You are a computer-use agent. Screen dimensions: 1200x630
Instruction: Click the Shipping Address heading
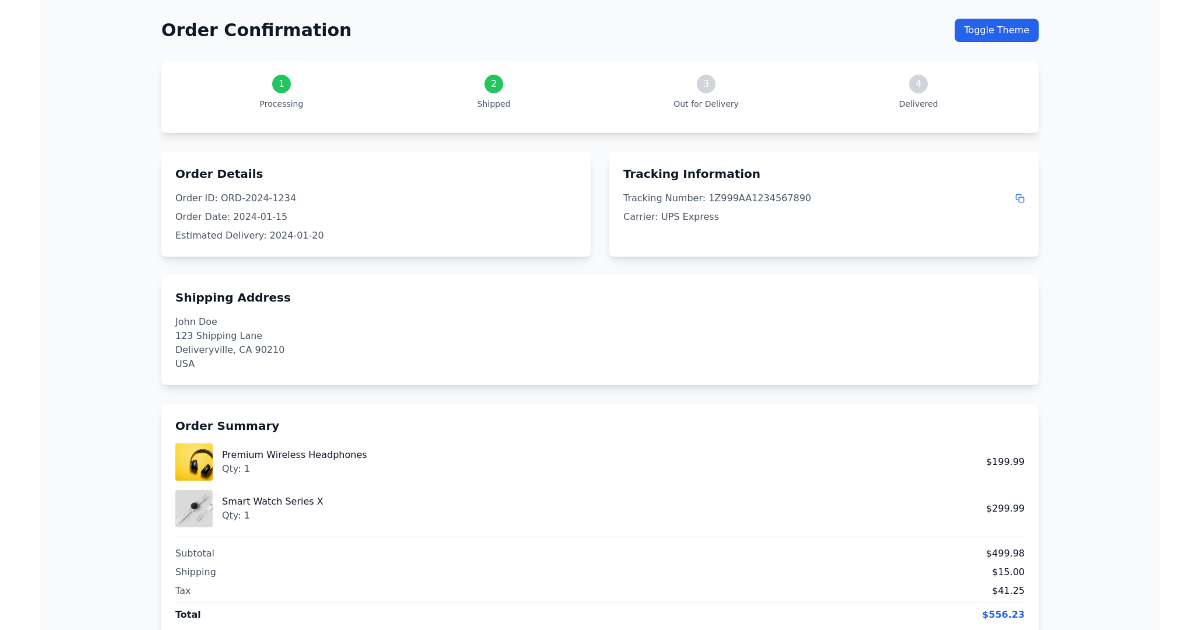pyautogui.click(x=233, y=297)
